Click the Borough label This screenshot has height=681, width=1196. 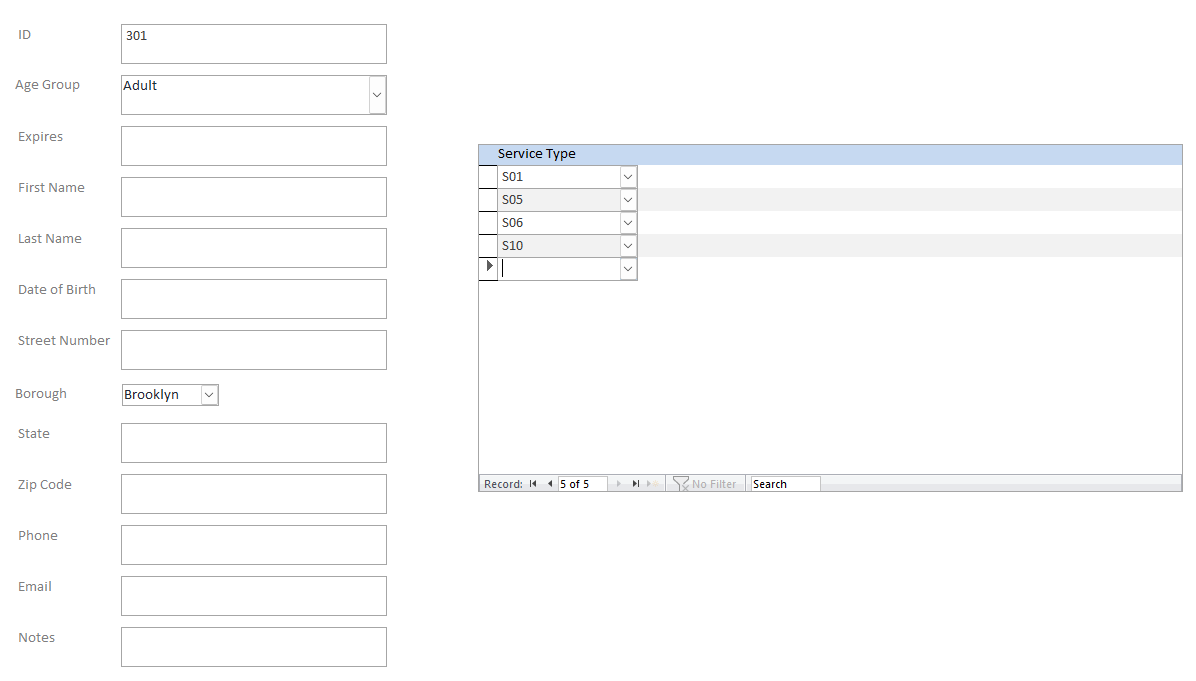[41, 394]
